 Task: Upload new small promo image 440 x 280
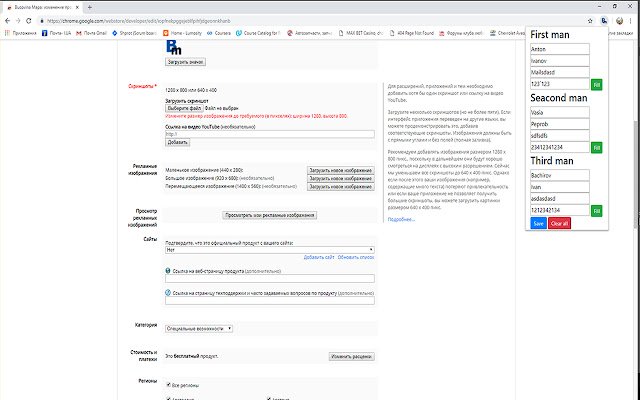tap(340, 170)
